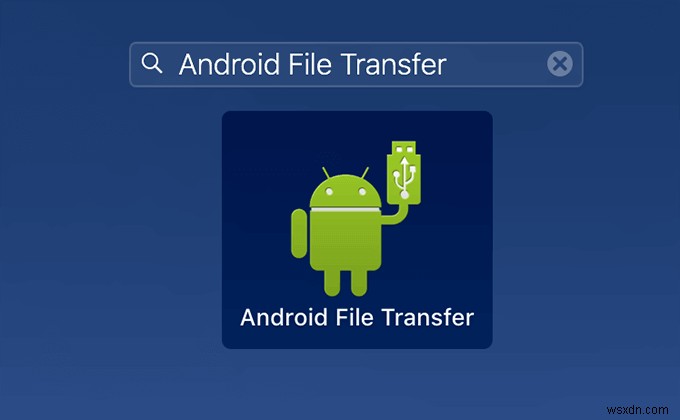Focus the Android File Transfer search field text
680x420 pixels.
pyautogui.click(x=313, y=64)
